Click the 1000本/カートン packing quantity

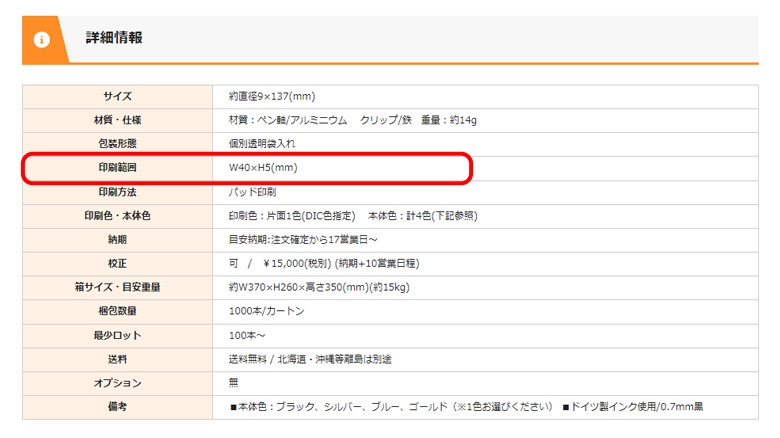(267, 311)
